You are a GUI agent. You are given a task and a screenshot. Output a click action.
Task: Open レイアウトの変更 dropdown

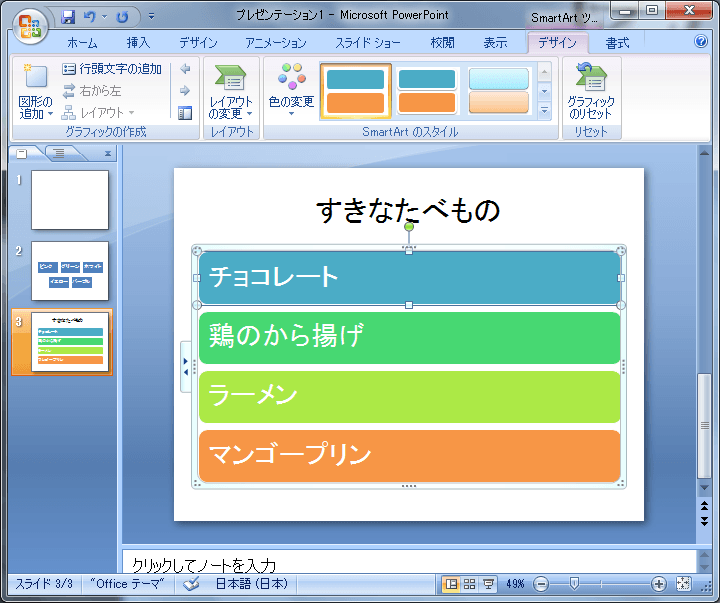231,91
